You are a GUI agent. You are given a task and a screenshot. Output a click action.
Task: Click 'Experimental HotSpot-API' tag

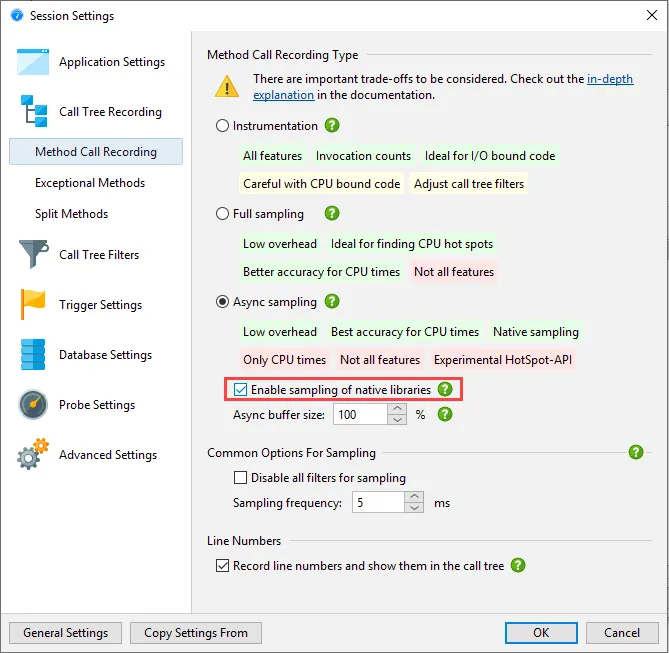[x=503, y=360]
